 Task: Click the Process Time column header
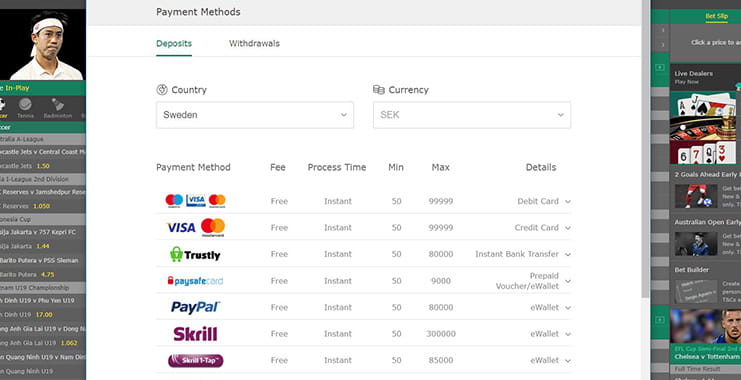pyautogui.click(x=337, y=167)
